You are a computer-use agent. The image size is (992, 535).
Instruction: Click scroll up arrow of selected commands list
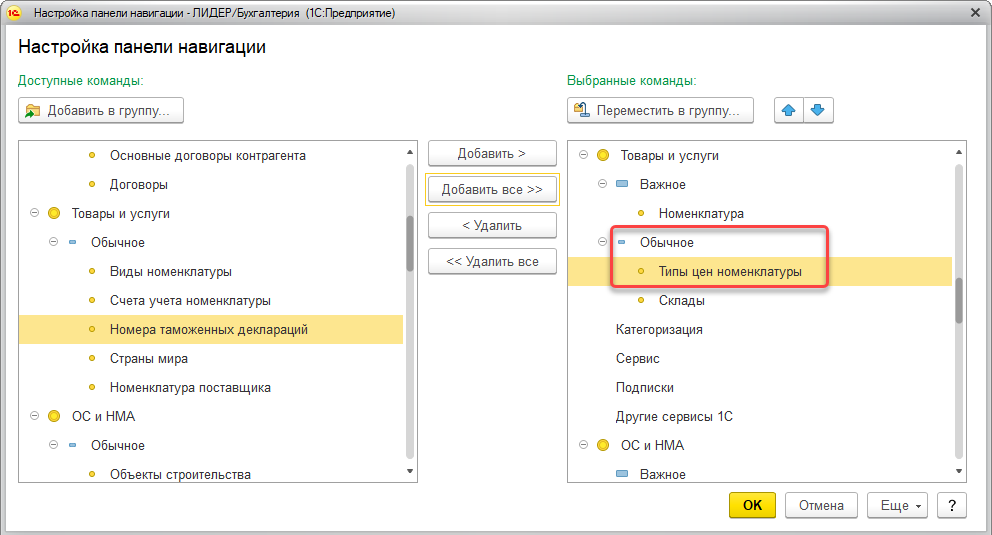[x=959, y=152]
